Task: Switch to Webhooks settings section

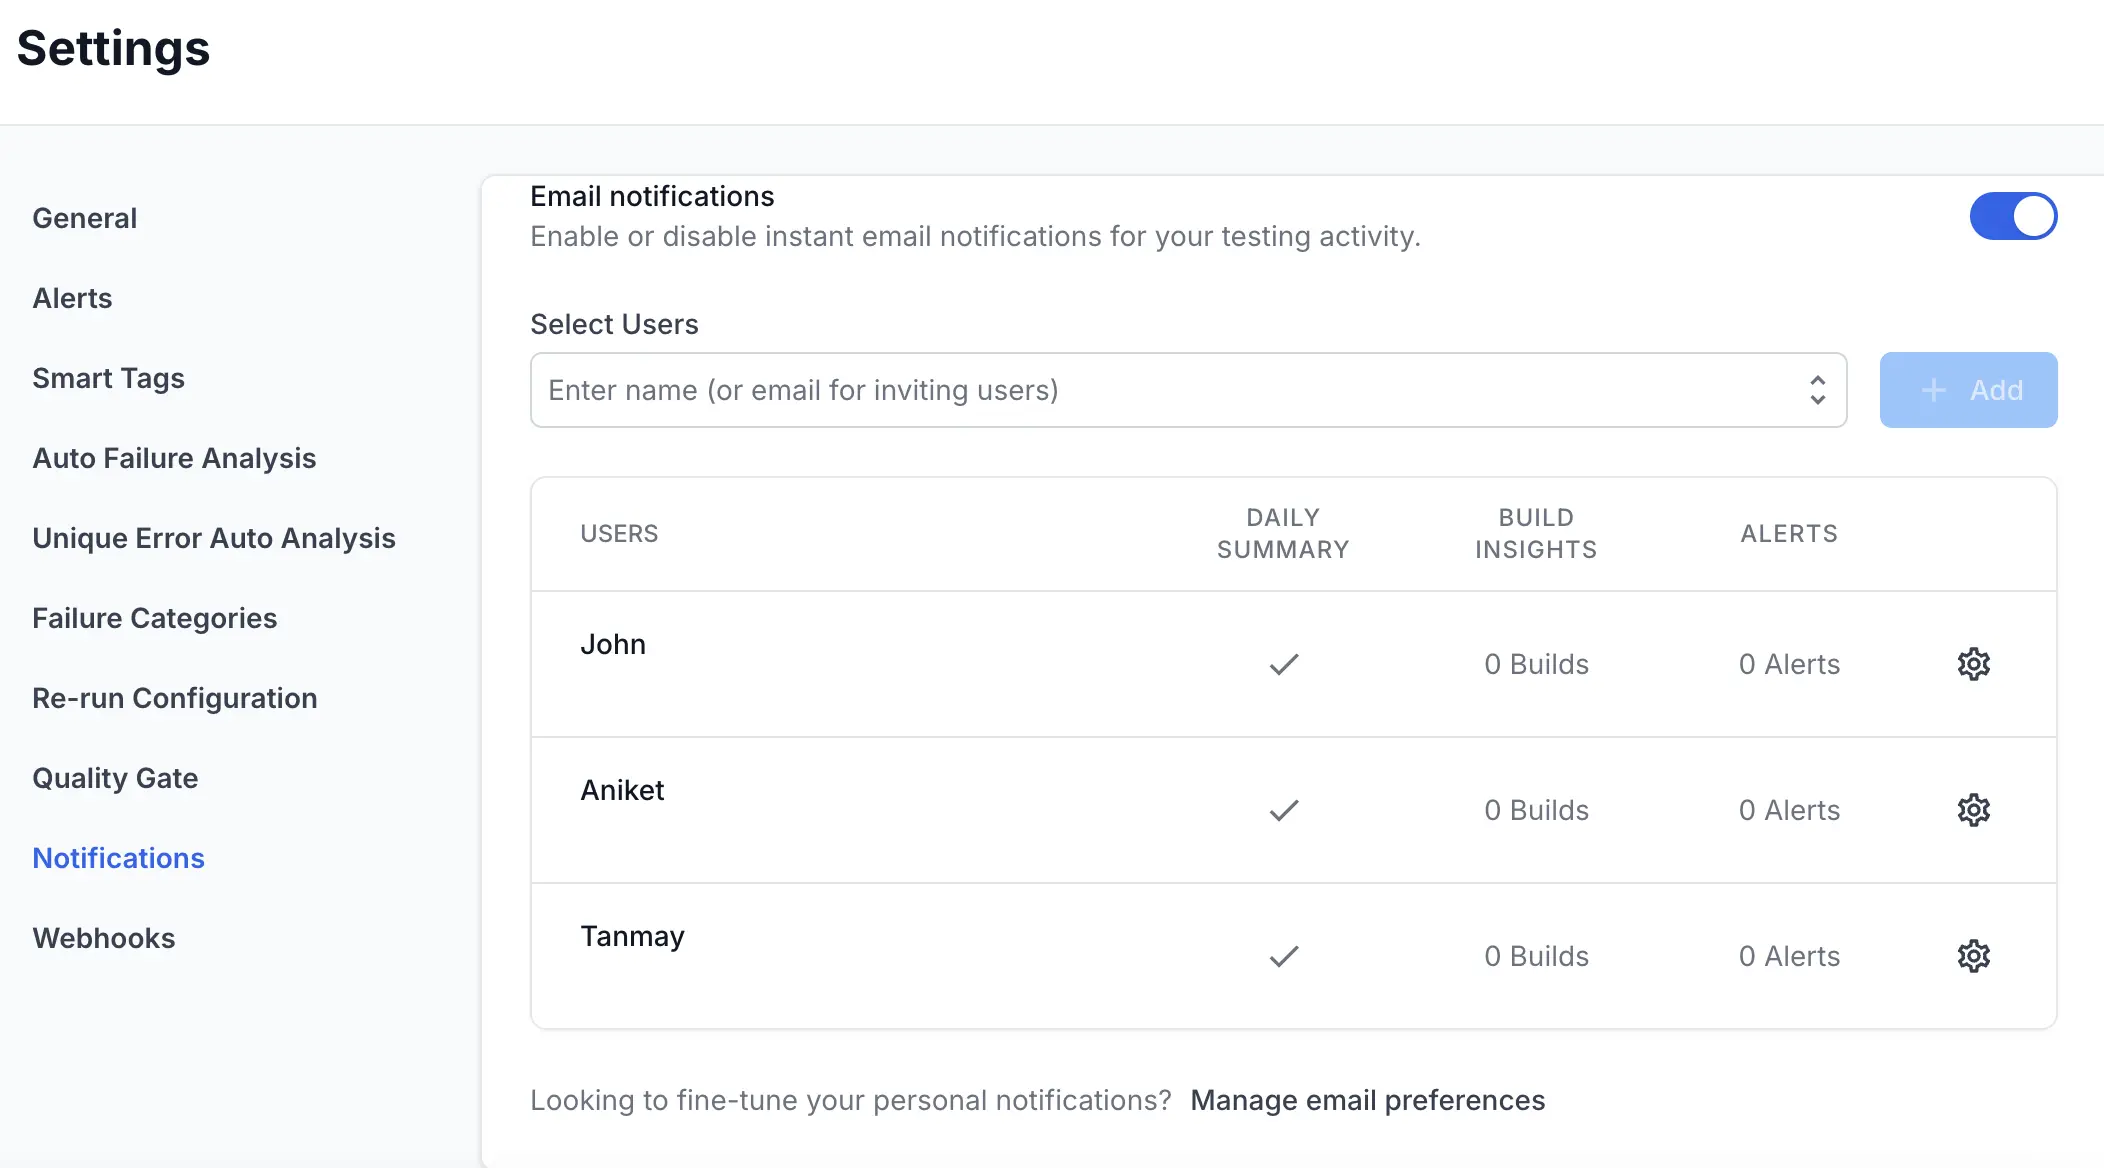Action: 103,938
